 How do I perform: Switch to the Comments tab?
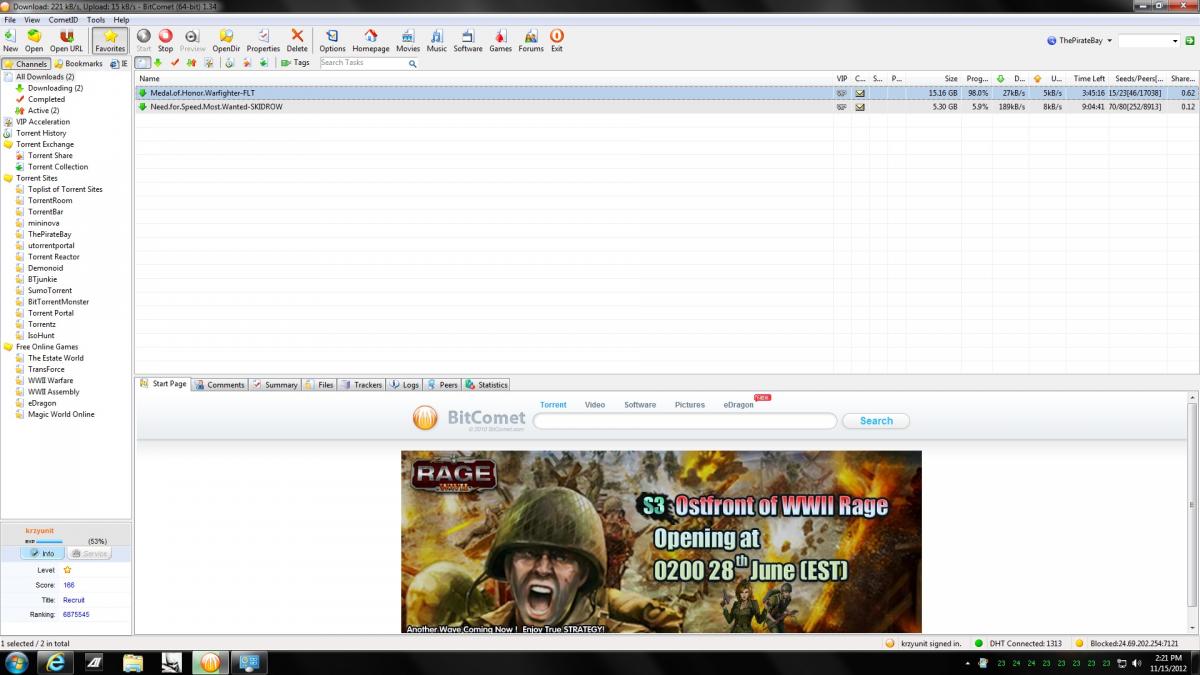point(220,384)
